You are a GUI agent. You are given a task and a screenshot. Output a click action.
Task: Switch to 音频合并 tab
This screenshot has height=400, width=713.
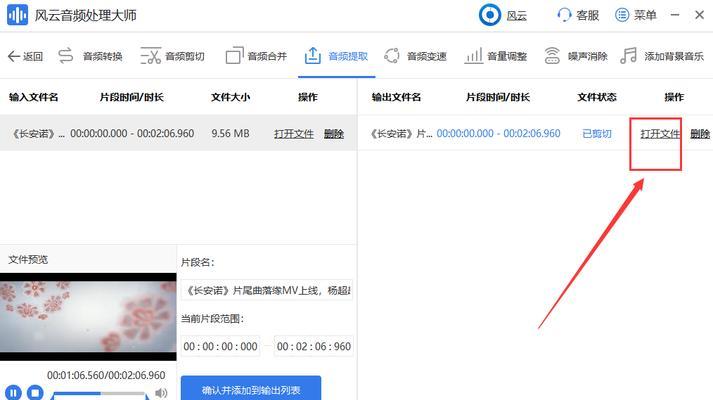tap(256, 56)
